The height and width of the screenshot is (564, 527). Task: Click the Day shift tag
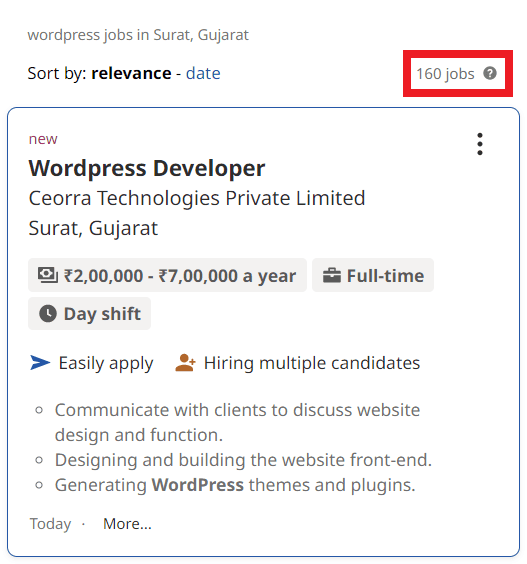(x=89, y=313)
